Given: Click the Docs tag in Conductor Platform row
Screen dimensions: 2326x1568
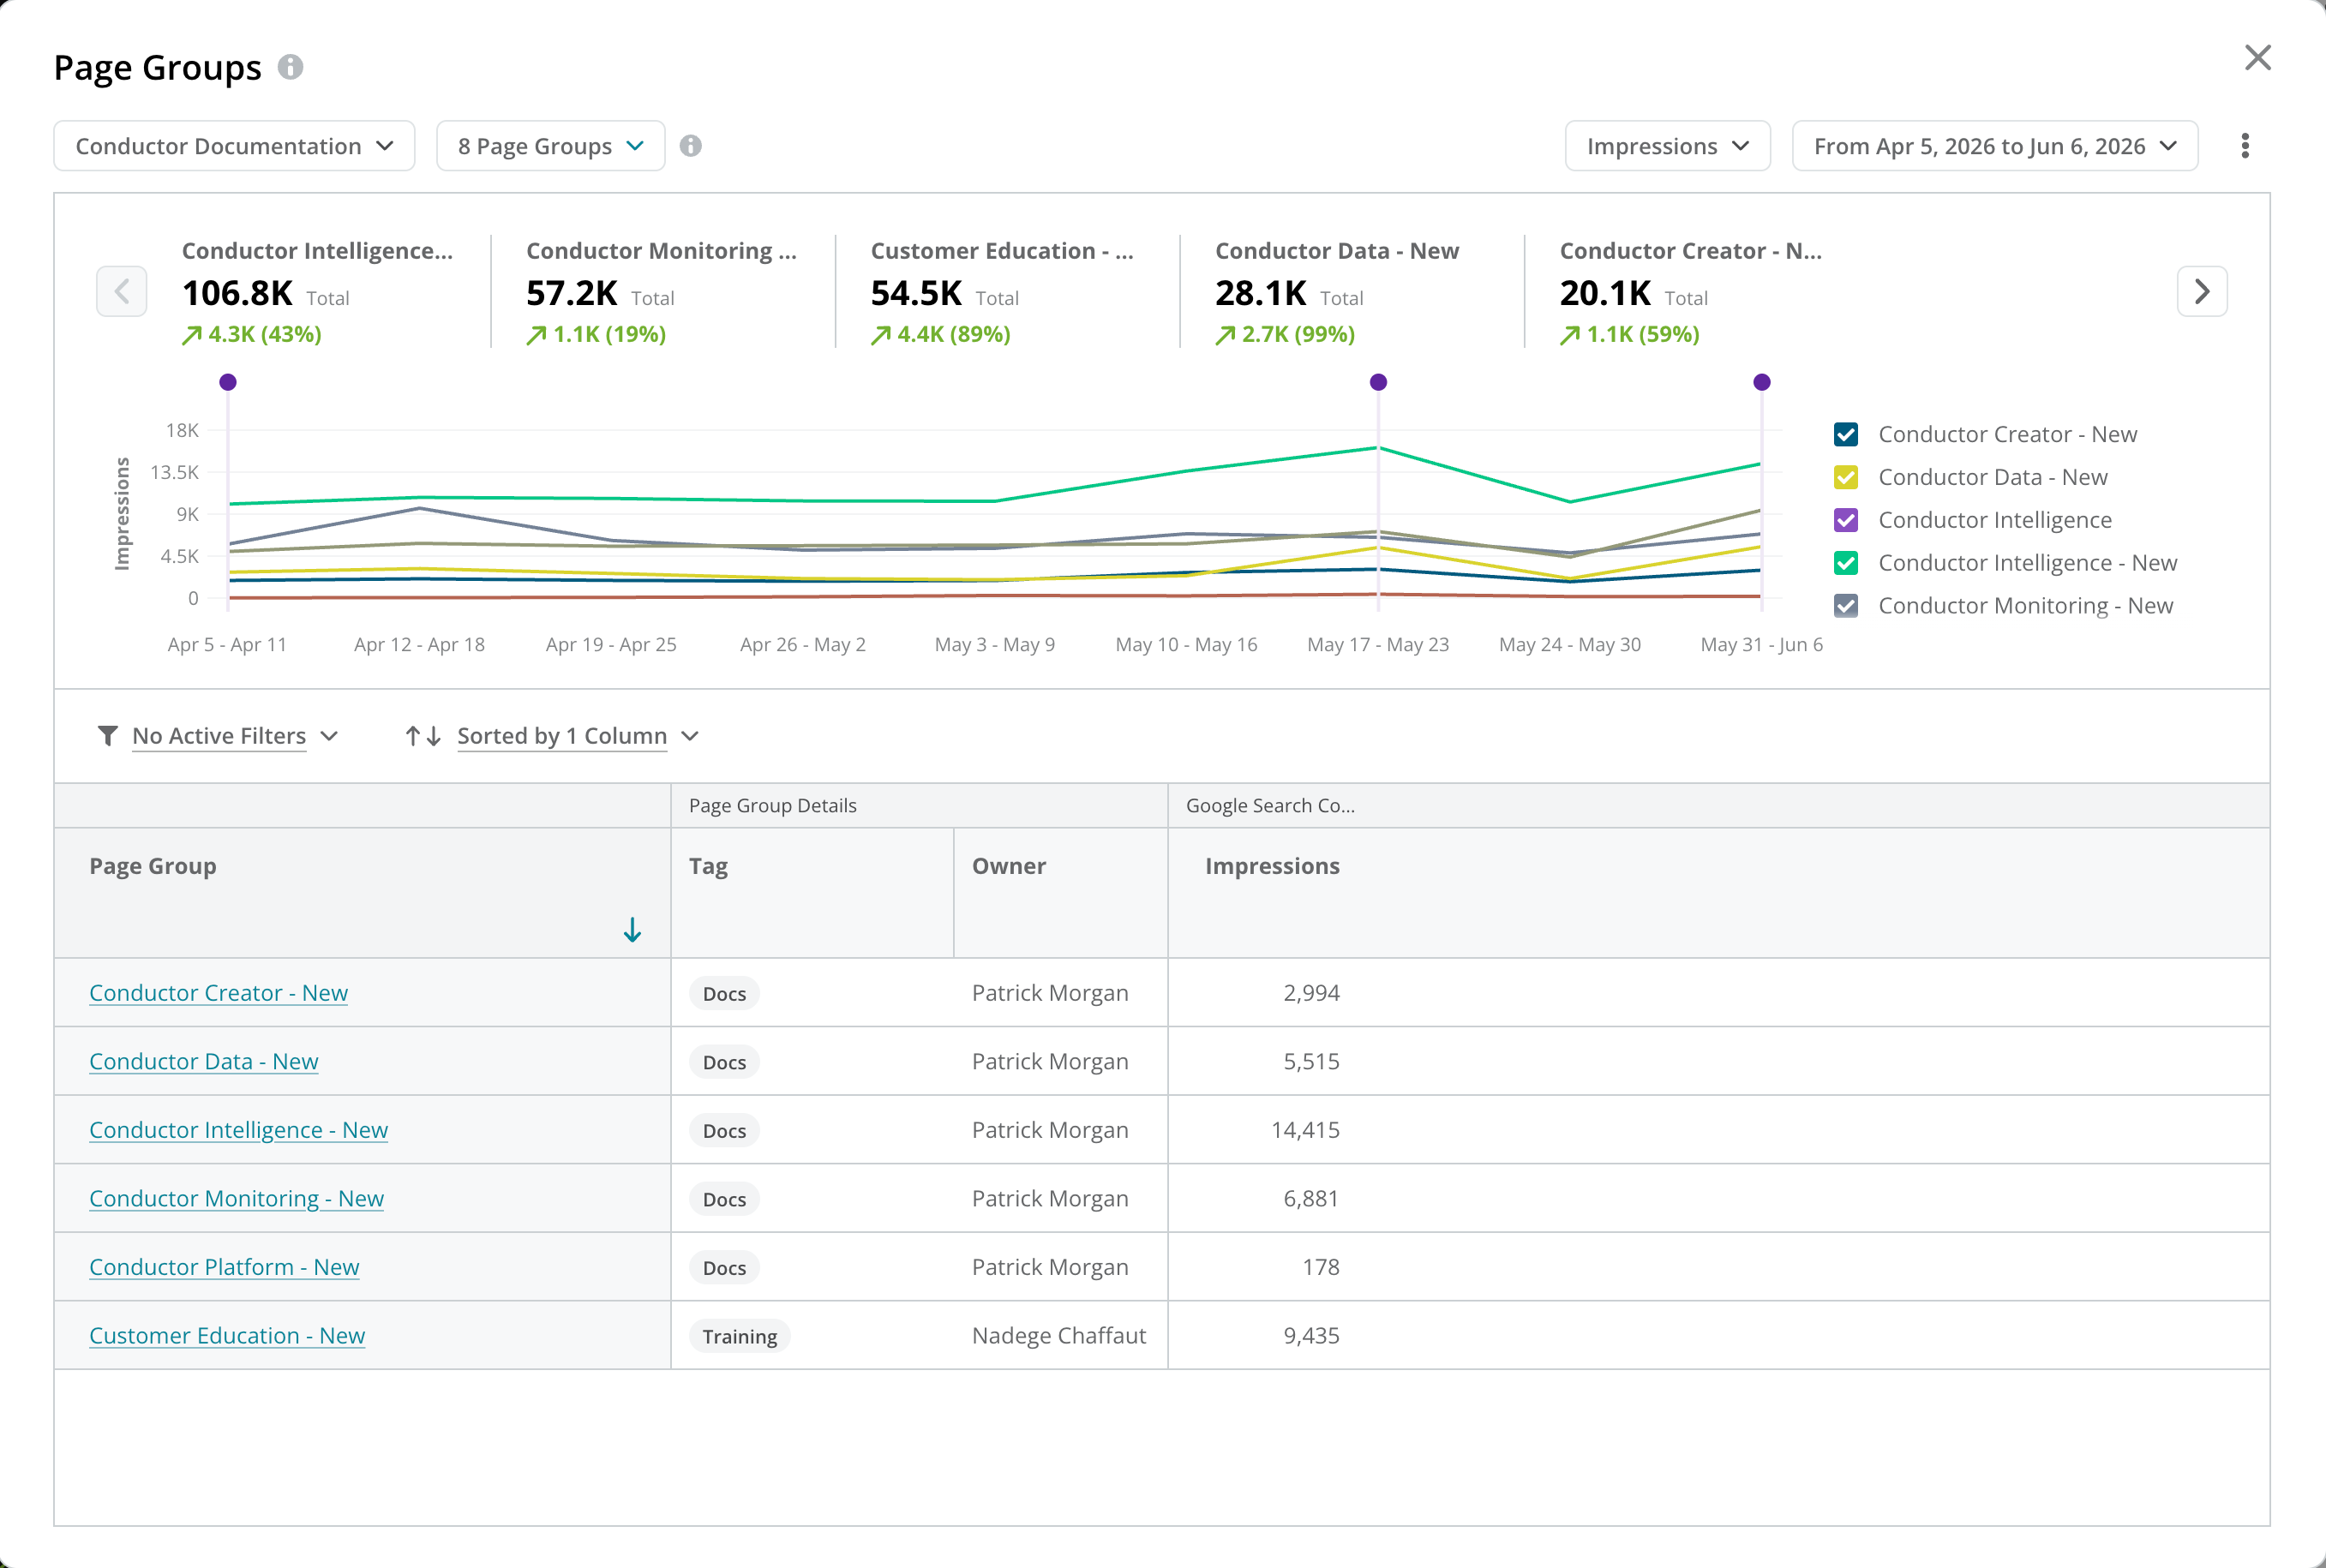Looking at the screenshot, I should point(724,1268).
